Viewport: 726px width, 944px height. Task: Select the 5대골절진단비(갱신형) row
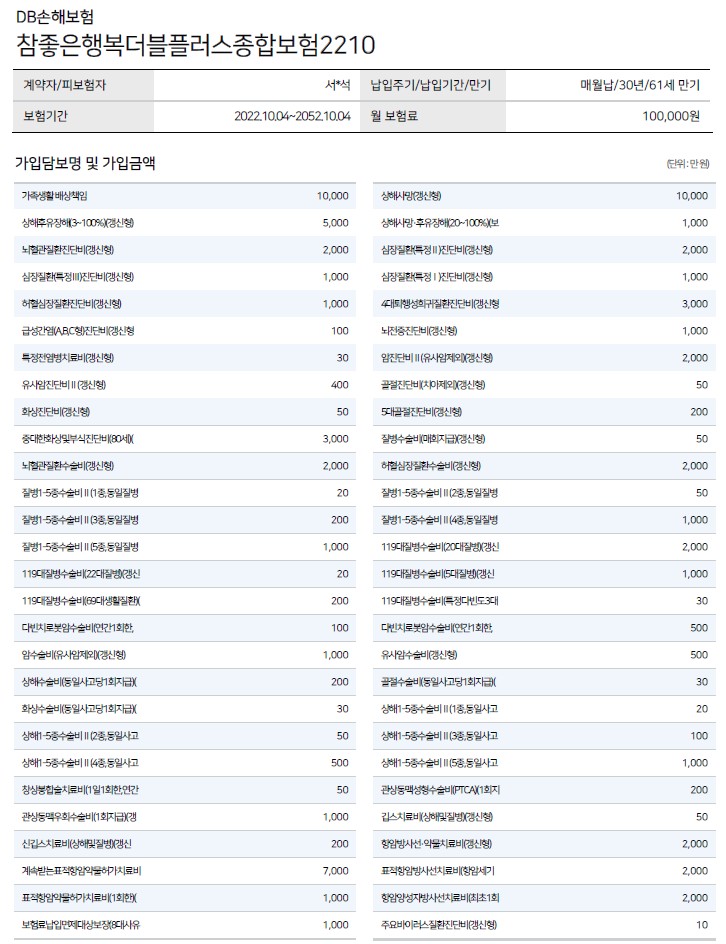544,412
